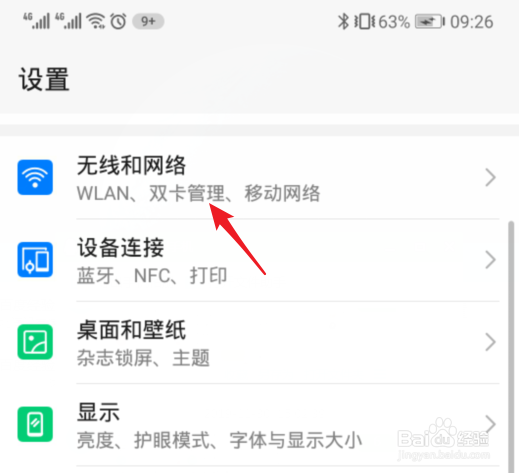Image resolution: width=519 pixels, height=473 pixels.
Task: Tap the blue Wi-Fi wireless network icon
Action: pos(35,177)
